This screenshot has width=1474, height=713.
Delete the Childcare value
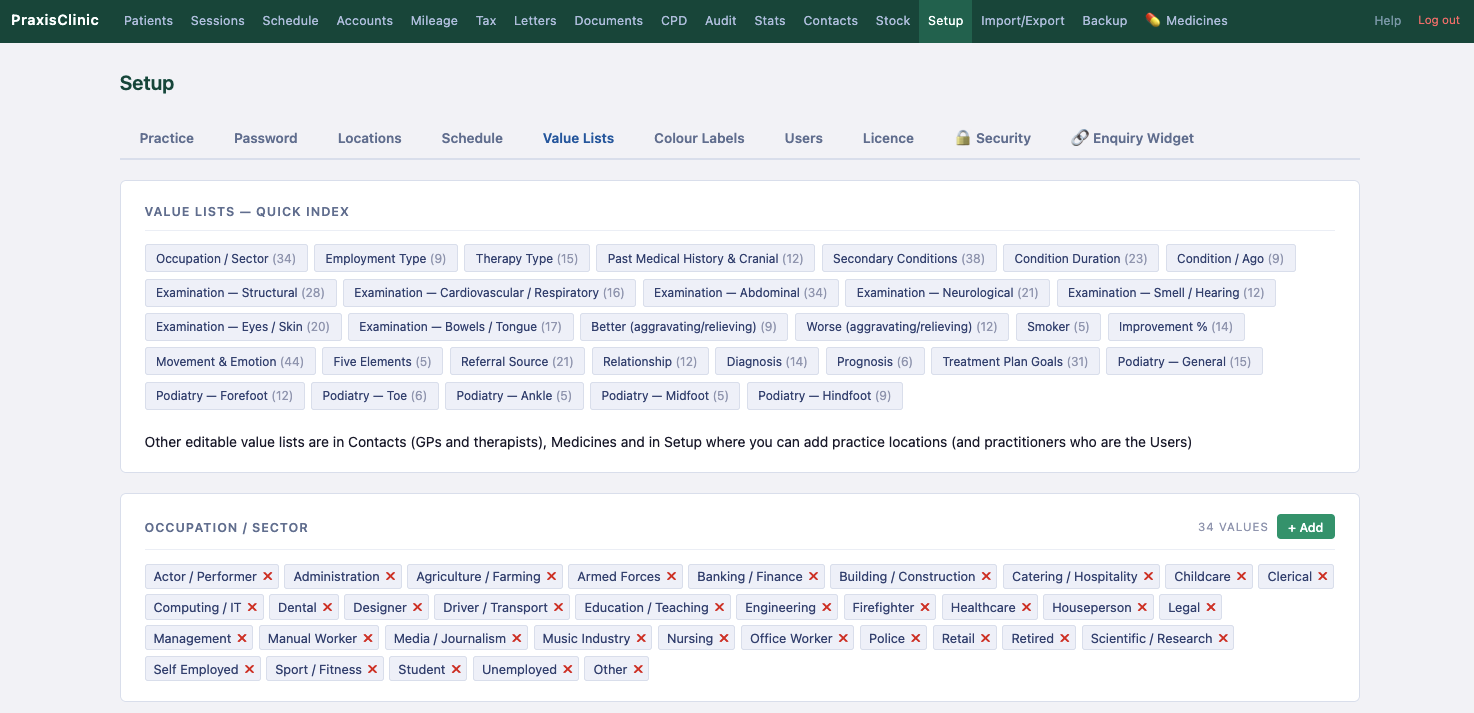click(1241, 577)
